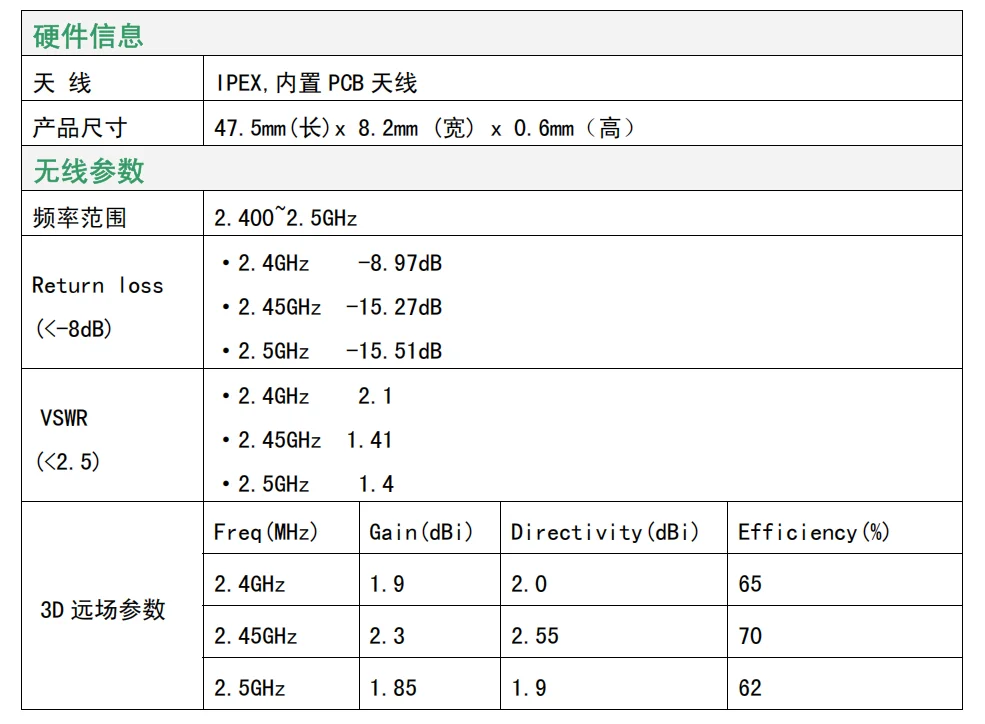Click the Efficiency(%) column header
985x724 pixels.
coord(814,532)
